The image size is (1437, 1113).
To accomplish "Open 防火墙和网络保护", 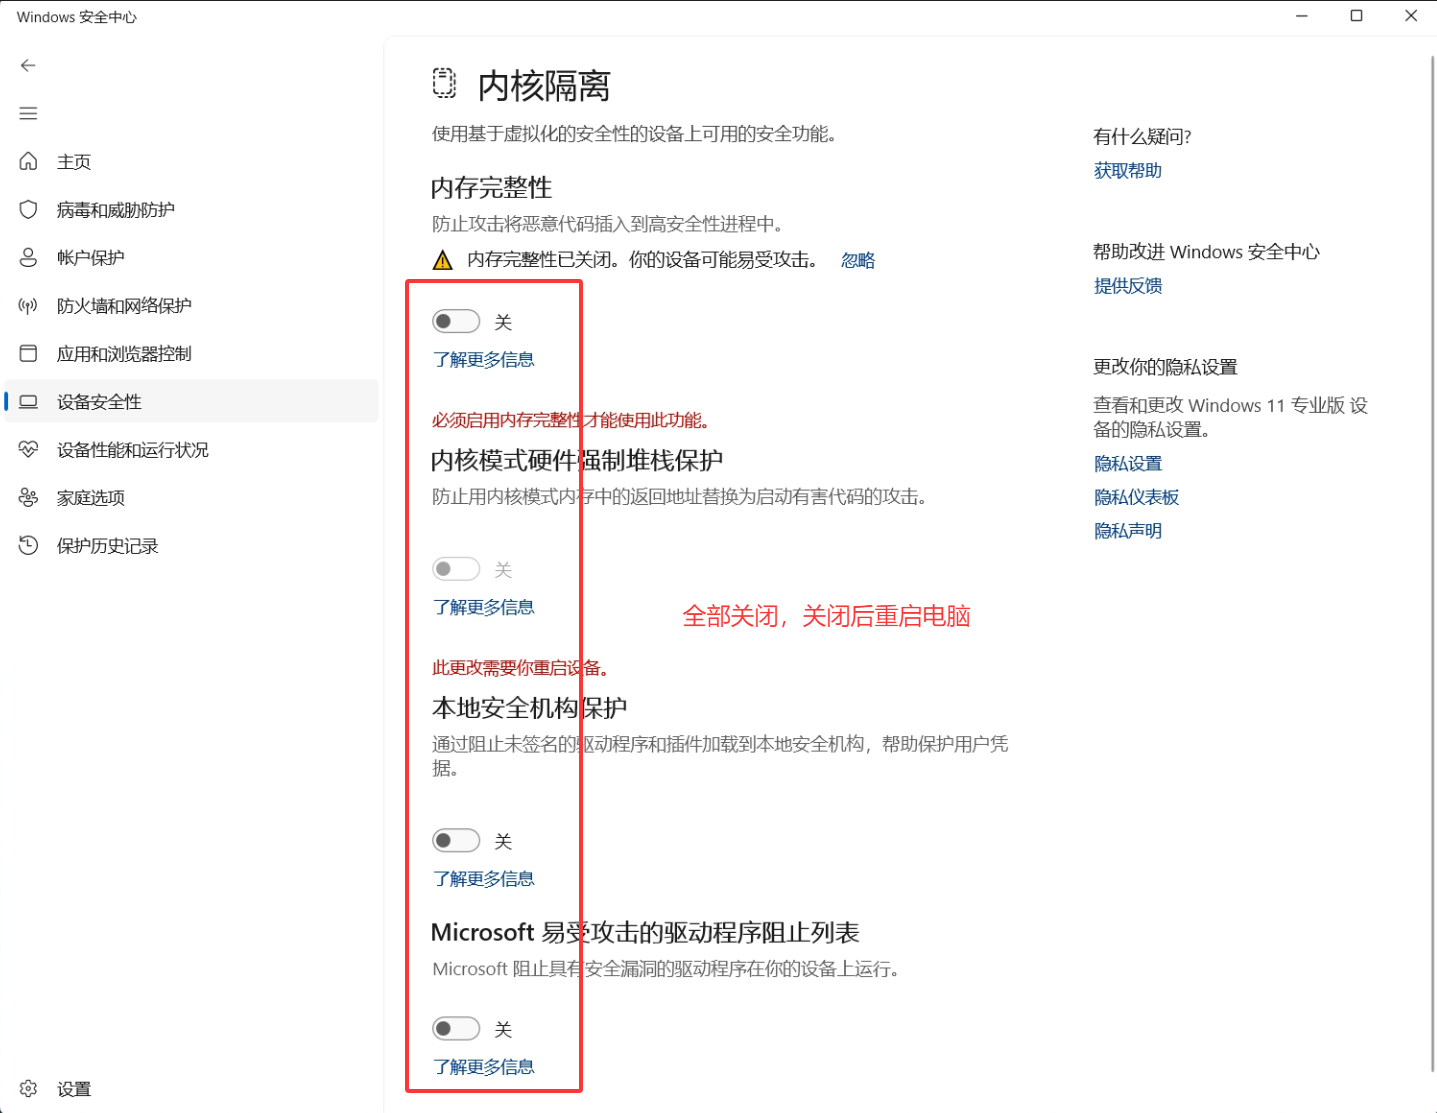I will (123, 305).
